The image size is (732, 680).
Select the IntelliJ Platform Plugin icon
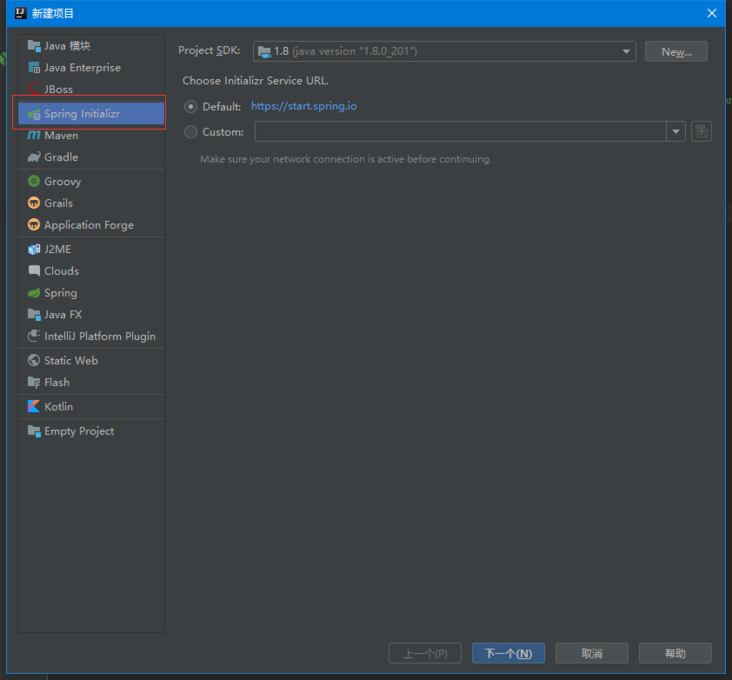click(34, 336)
